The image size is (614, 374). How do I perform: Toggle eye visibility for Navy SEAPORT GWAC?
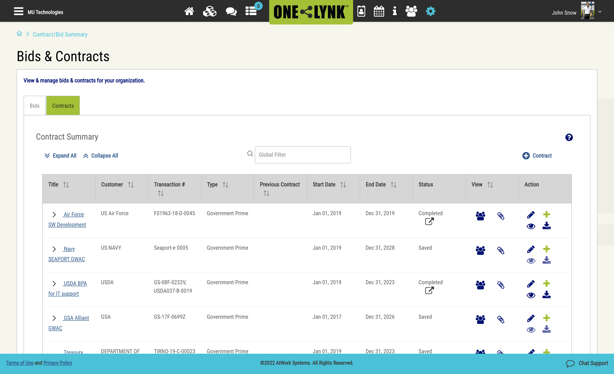[x=531, y=261]
